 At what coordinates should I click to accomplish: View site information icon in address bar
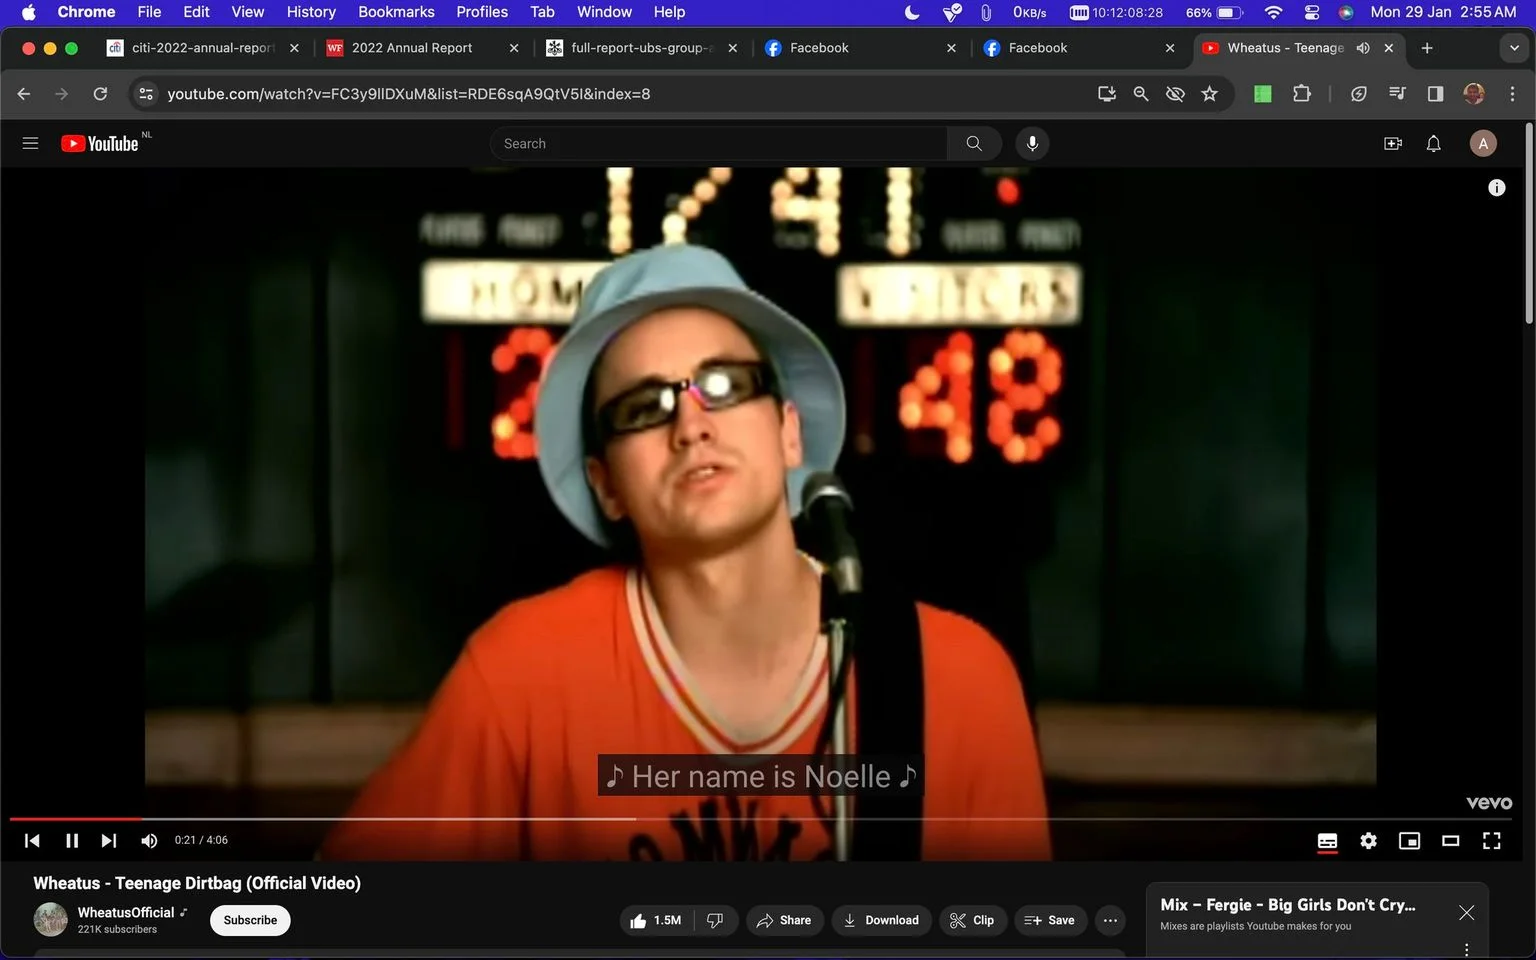pyautogui.click(x=146, y=93)
